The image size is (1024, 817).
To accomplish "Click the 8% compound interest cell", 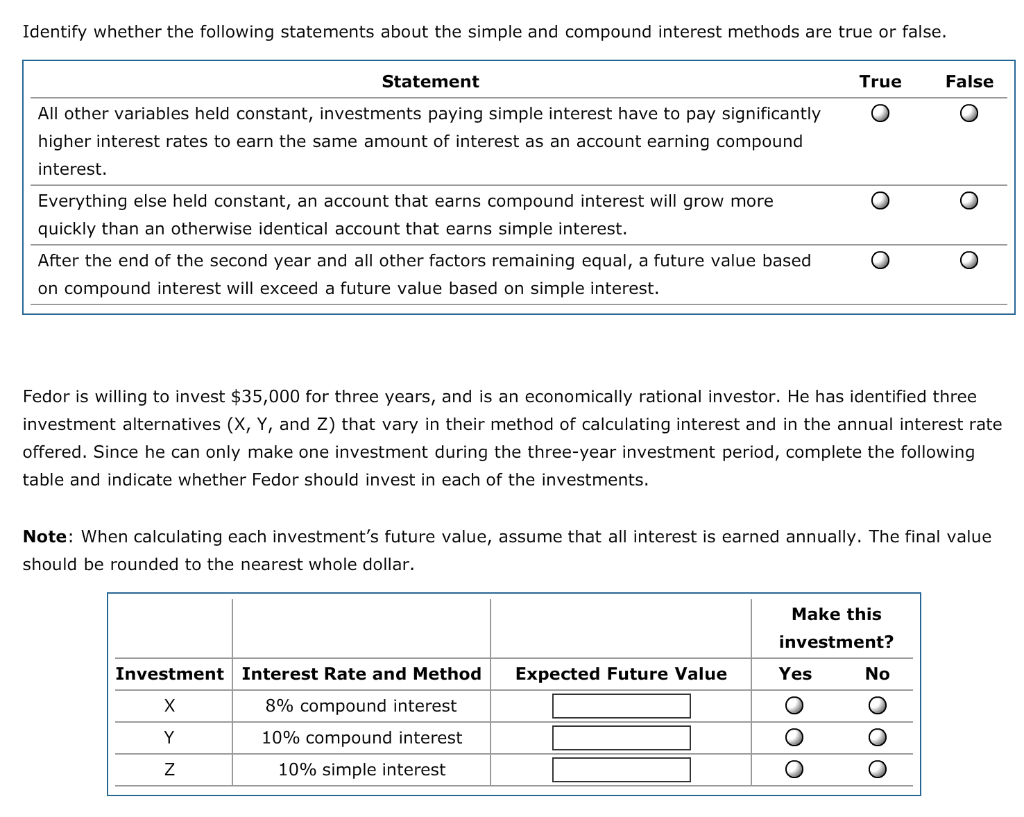I will click(361, 705).
